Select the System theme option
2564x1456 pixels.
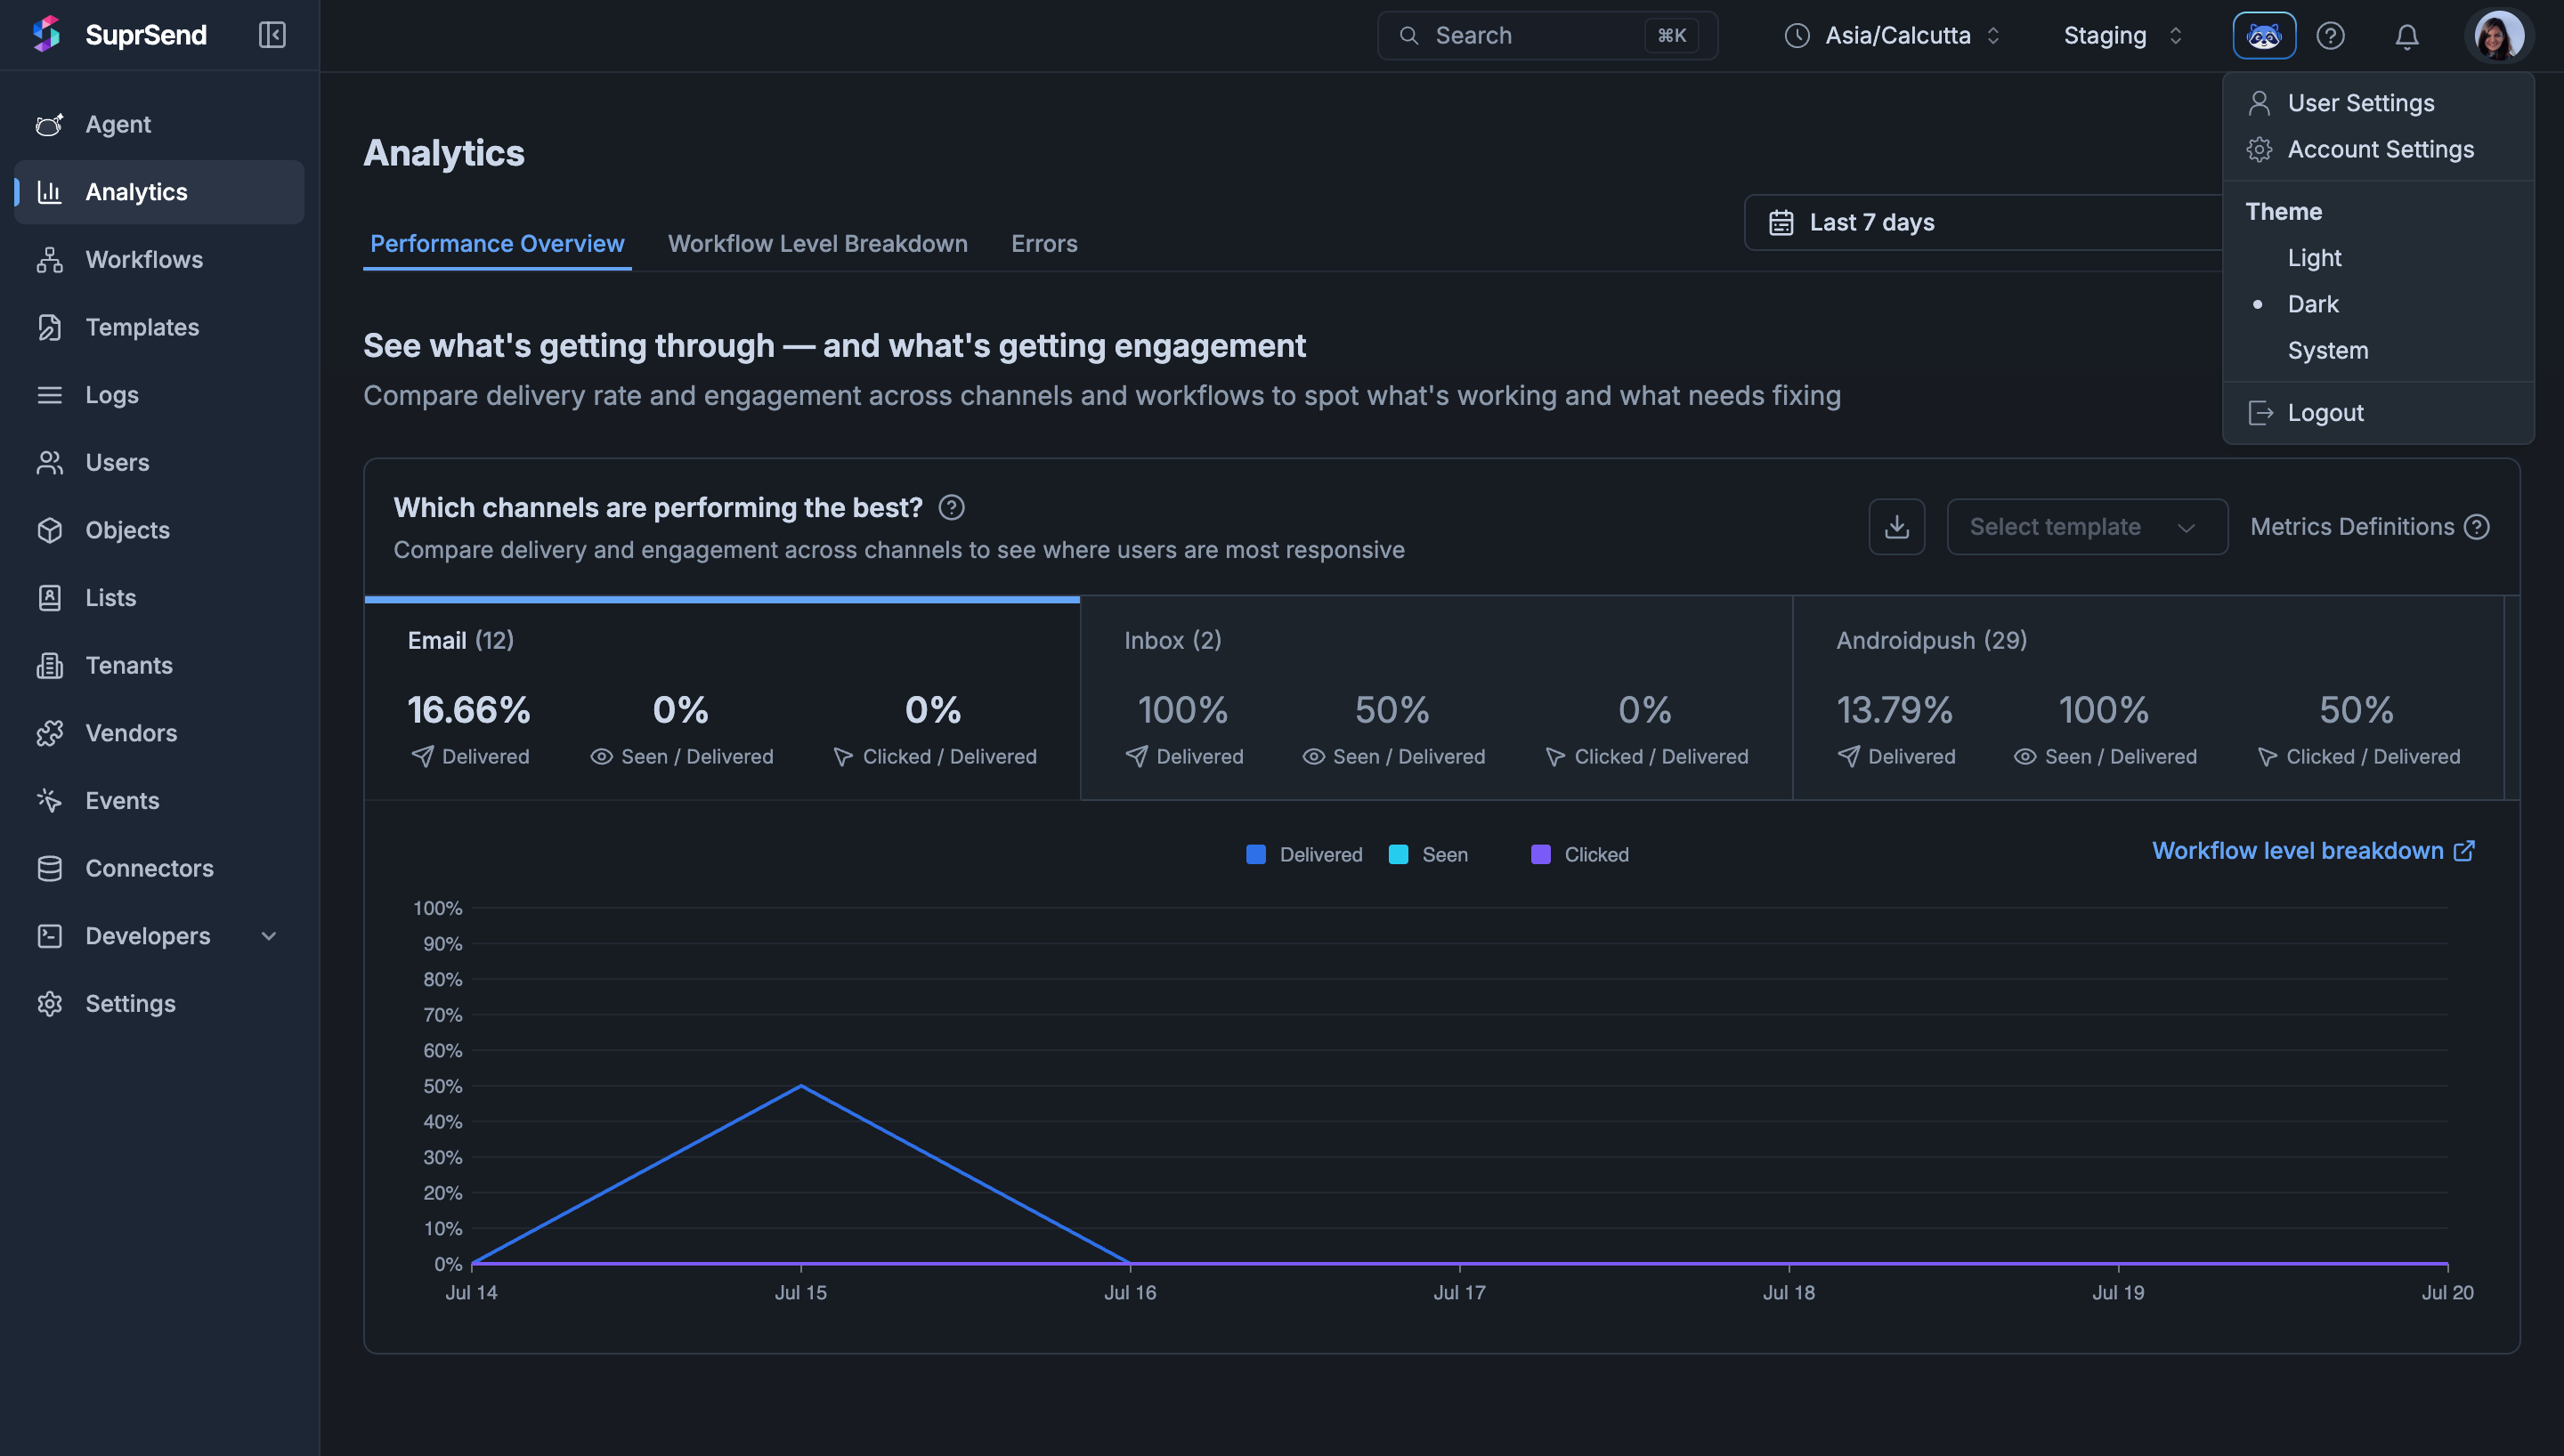click(x=2378, y=351)
